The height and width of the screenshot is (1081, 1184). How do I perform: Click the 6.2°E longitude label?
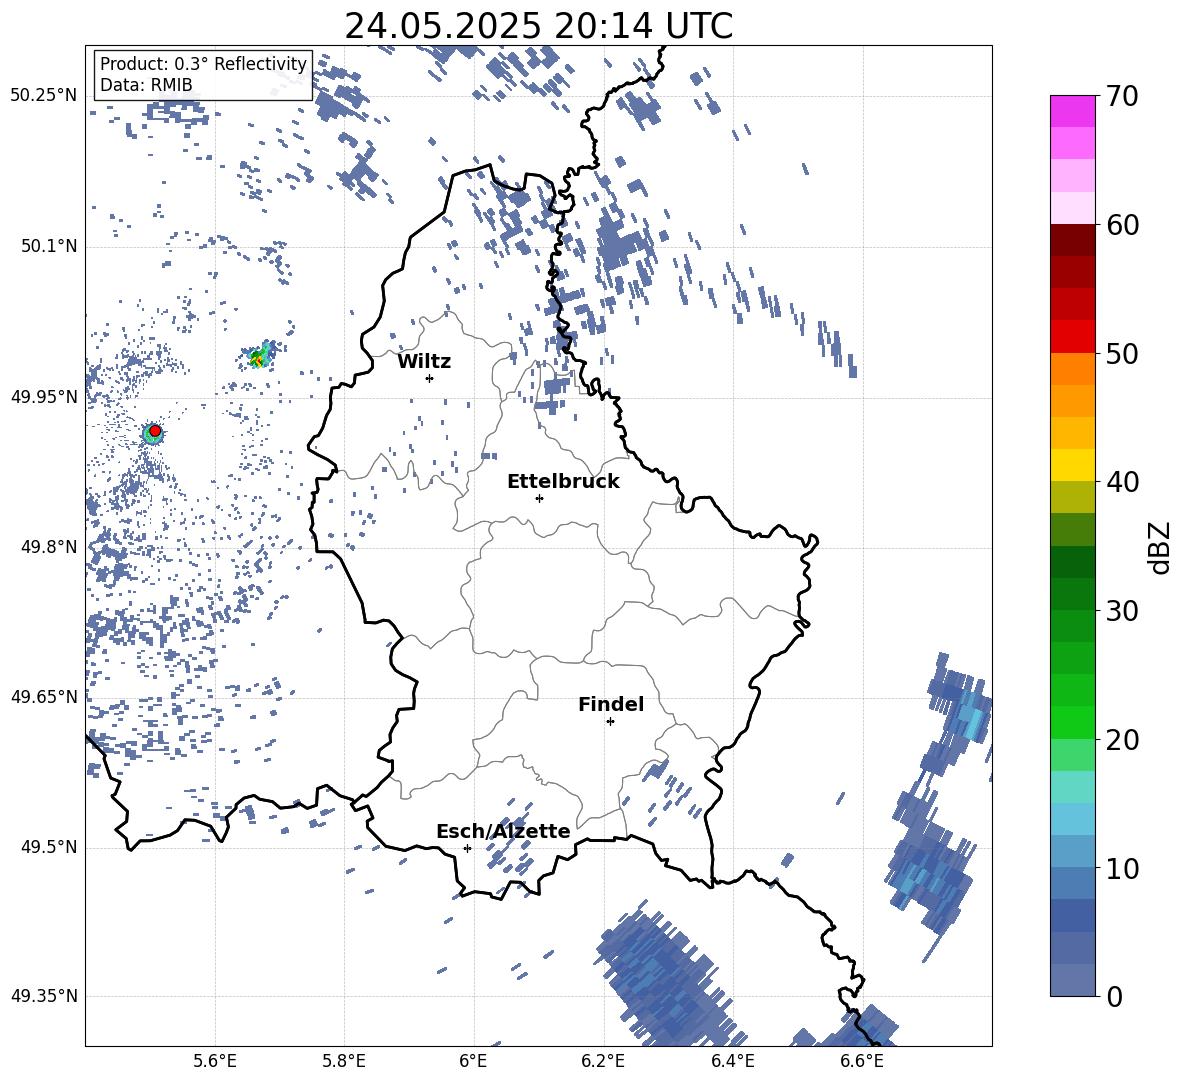point(603,1061)
